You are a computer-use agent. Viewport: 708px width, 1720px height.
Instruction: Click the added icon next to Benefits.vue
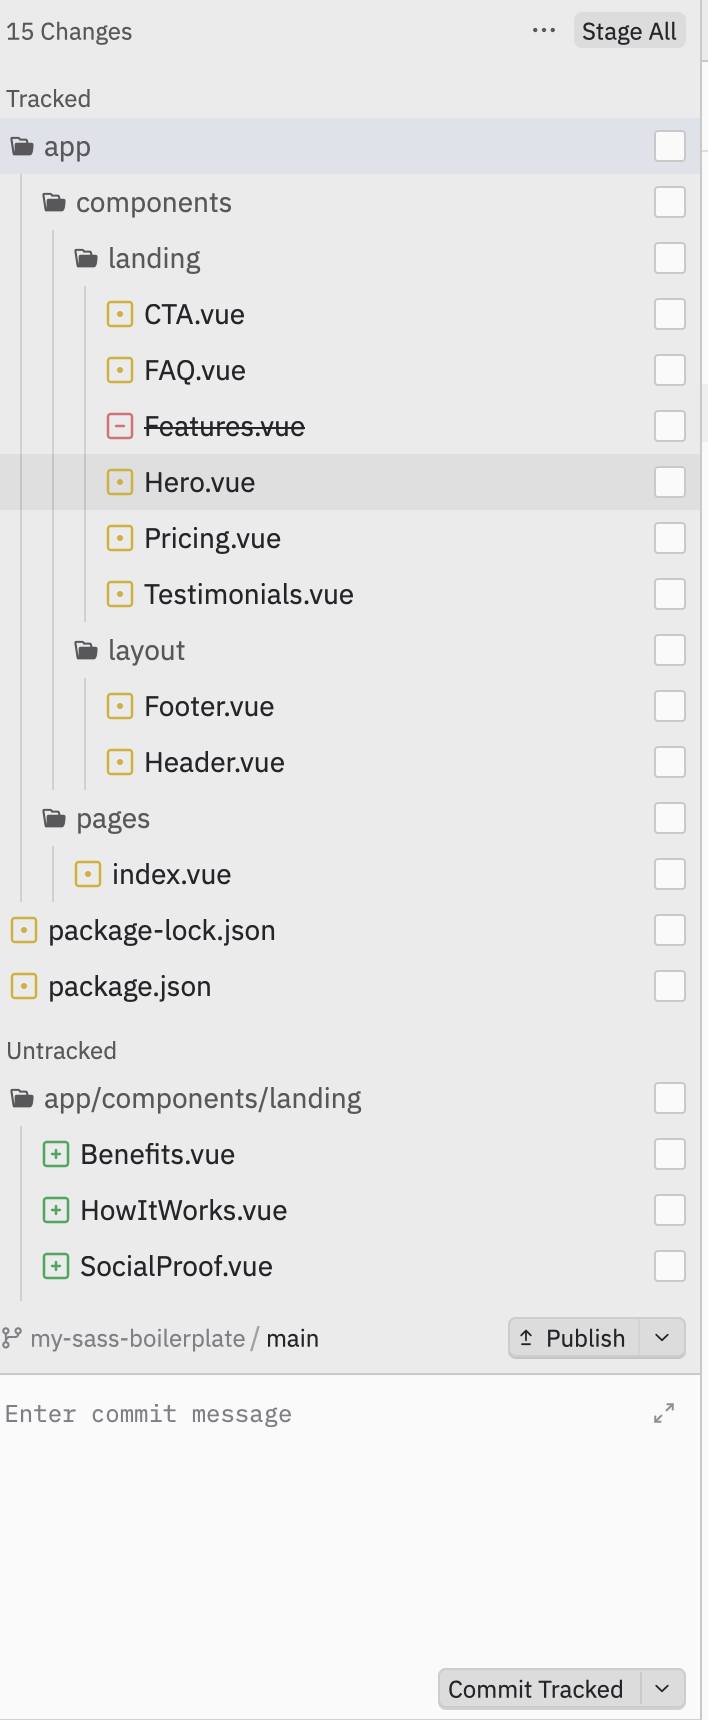pyautogui.click(x=55, y=1154)
